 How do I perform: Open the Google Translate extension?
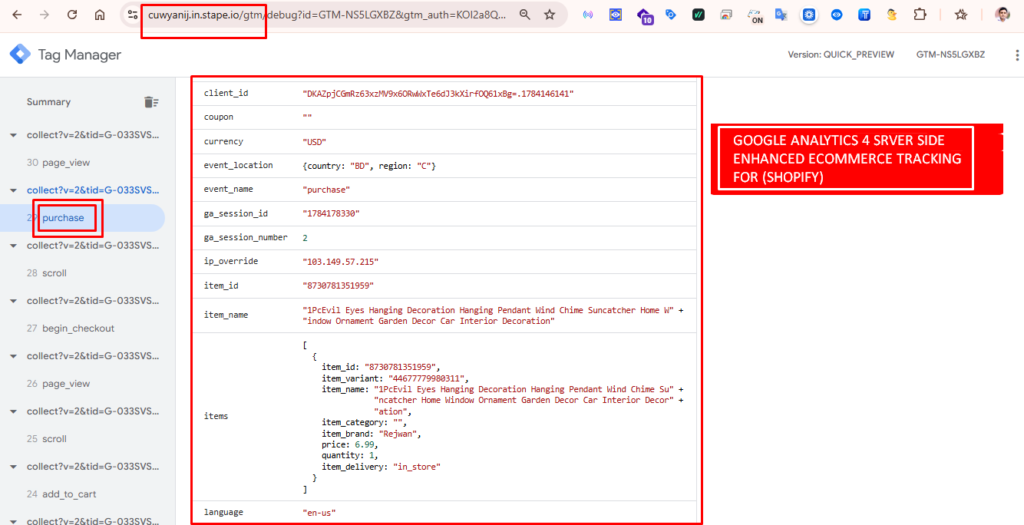click(781, 14)
